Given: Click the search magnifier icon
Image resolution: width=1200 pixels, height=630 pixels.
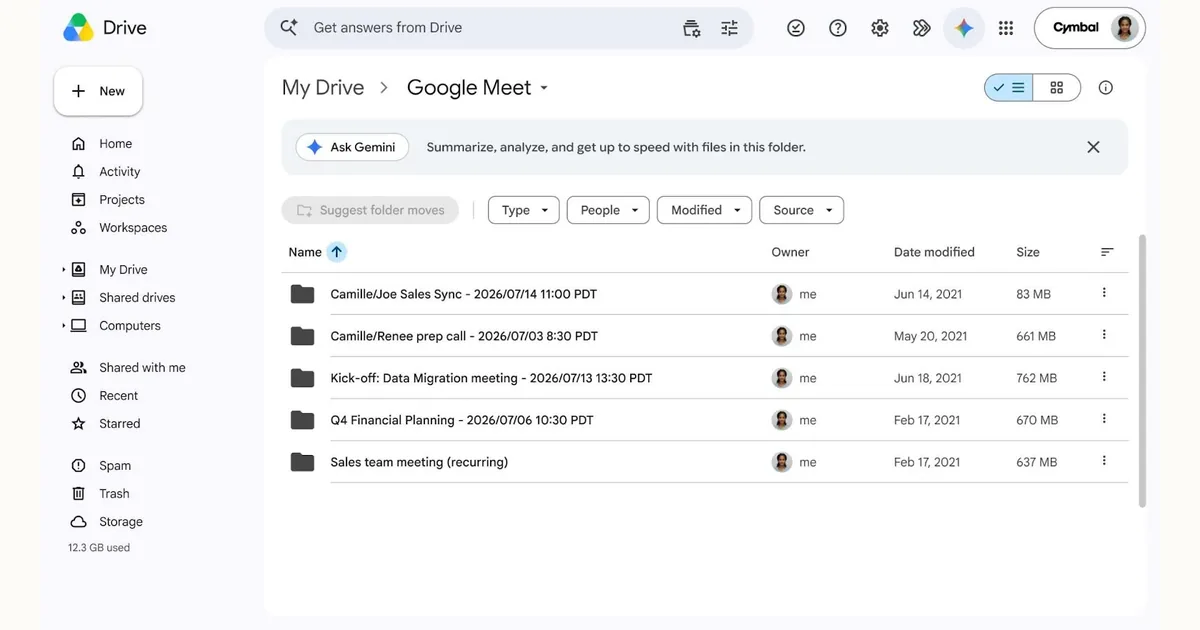Looking at the screenshot, I should pyautogui.click(x=289, y=28).
